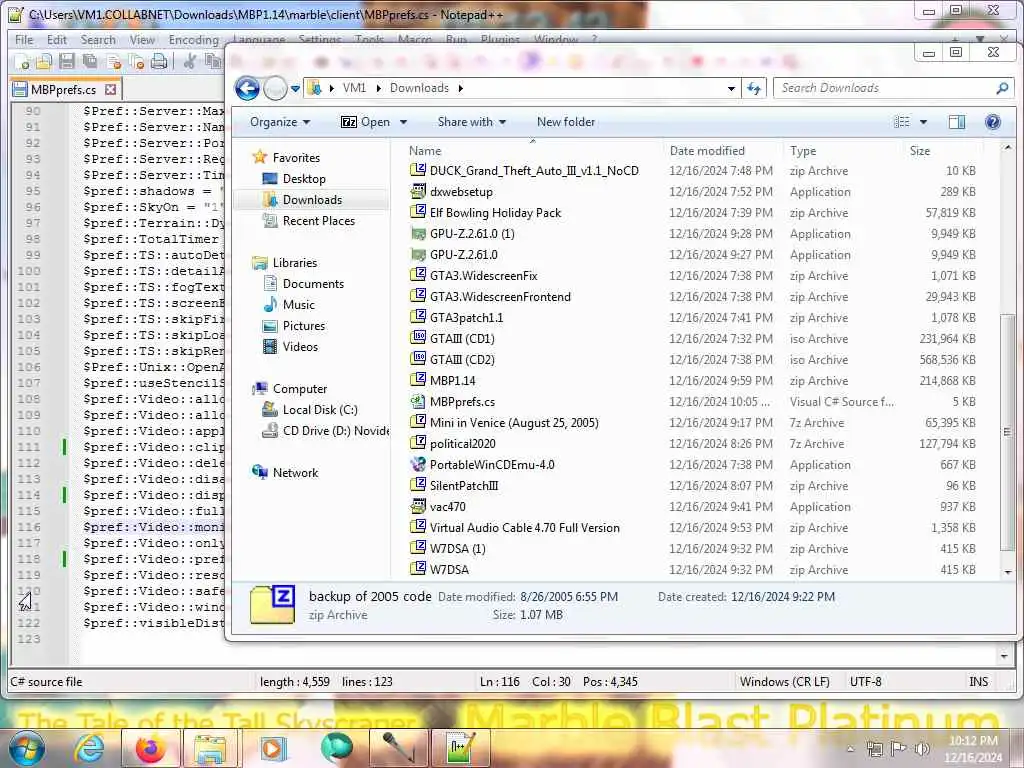Click the Downloads breadcrumb in the address bar
Viewport: 1024px width, 768px height.
click(x=419, y=88)
